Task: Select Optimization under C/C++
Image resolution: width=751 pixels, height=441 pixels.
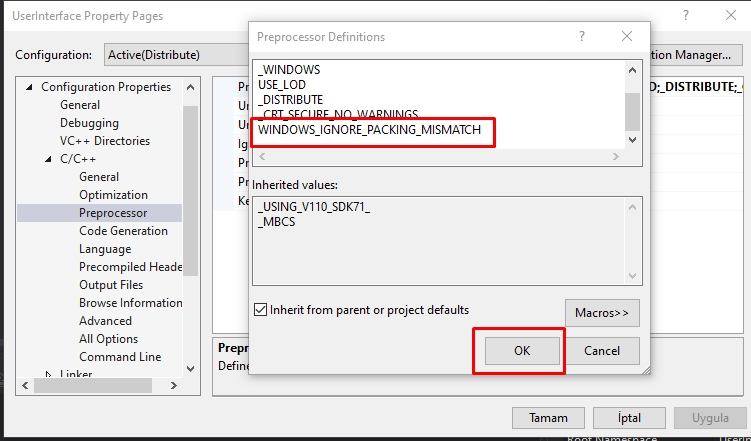Action: (x=113, y=195)
